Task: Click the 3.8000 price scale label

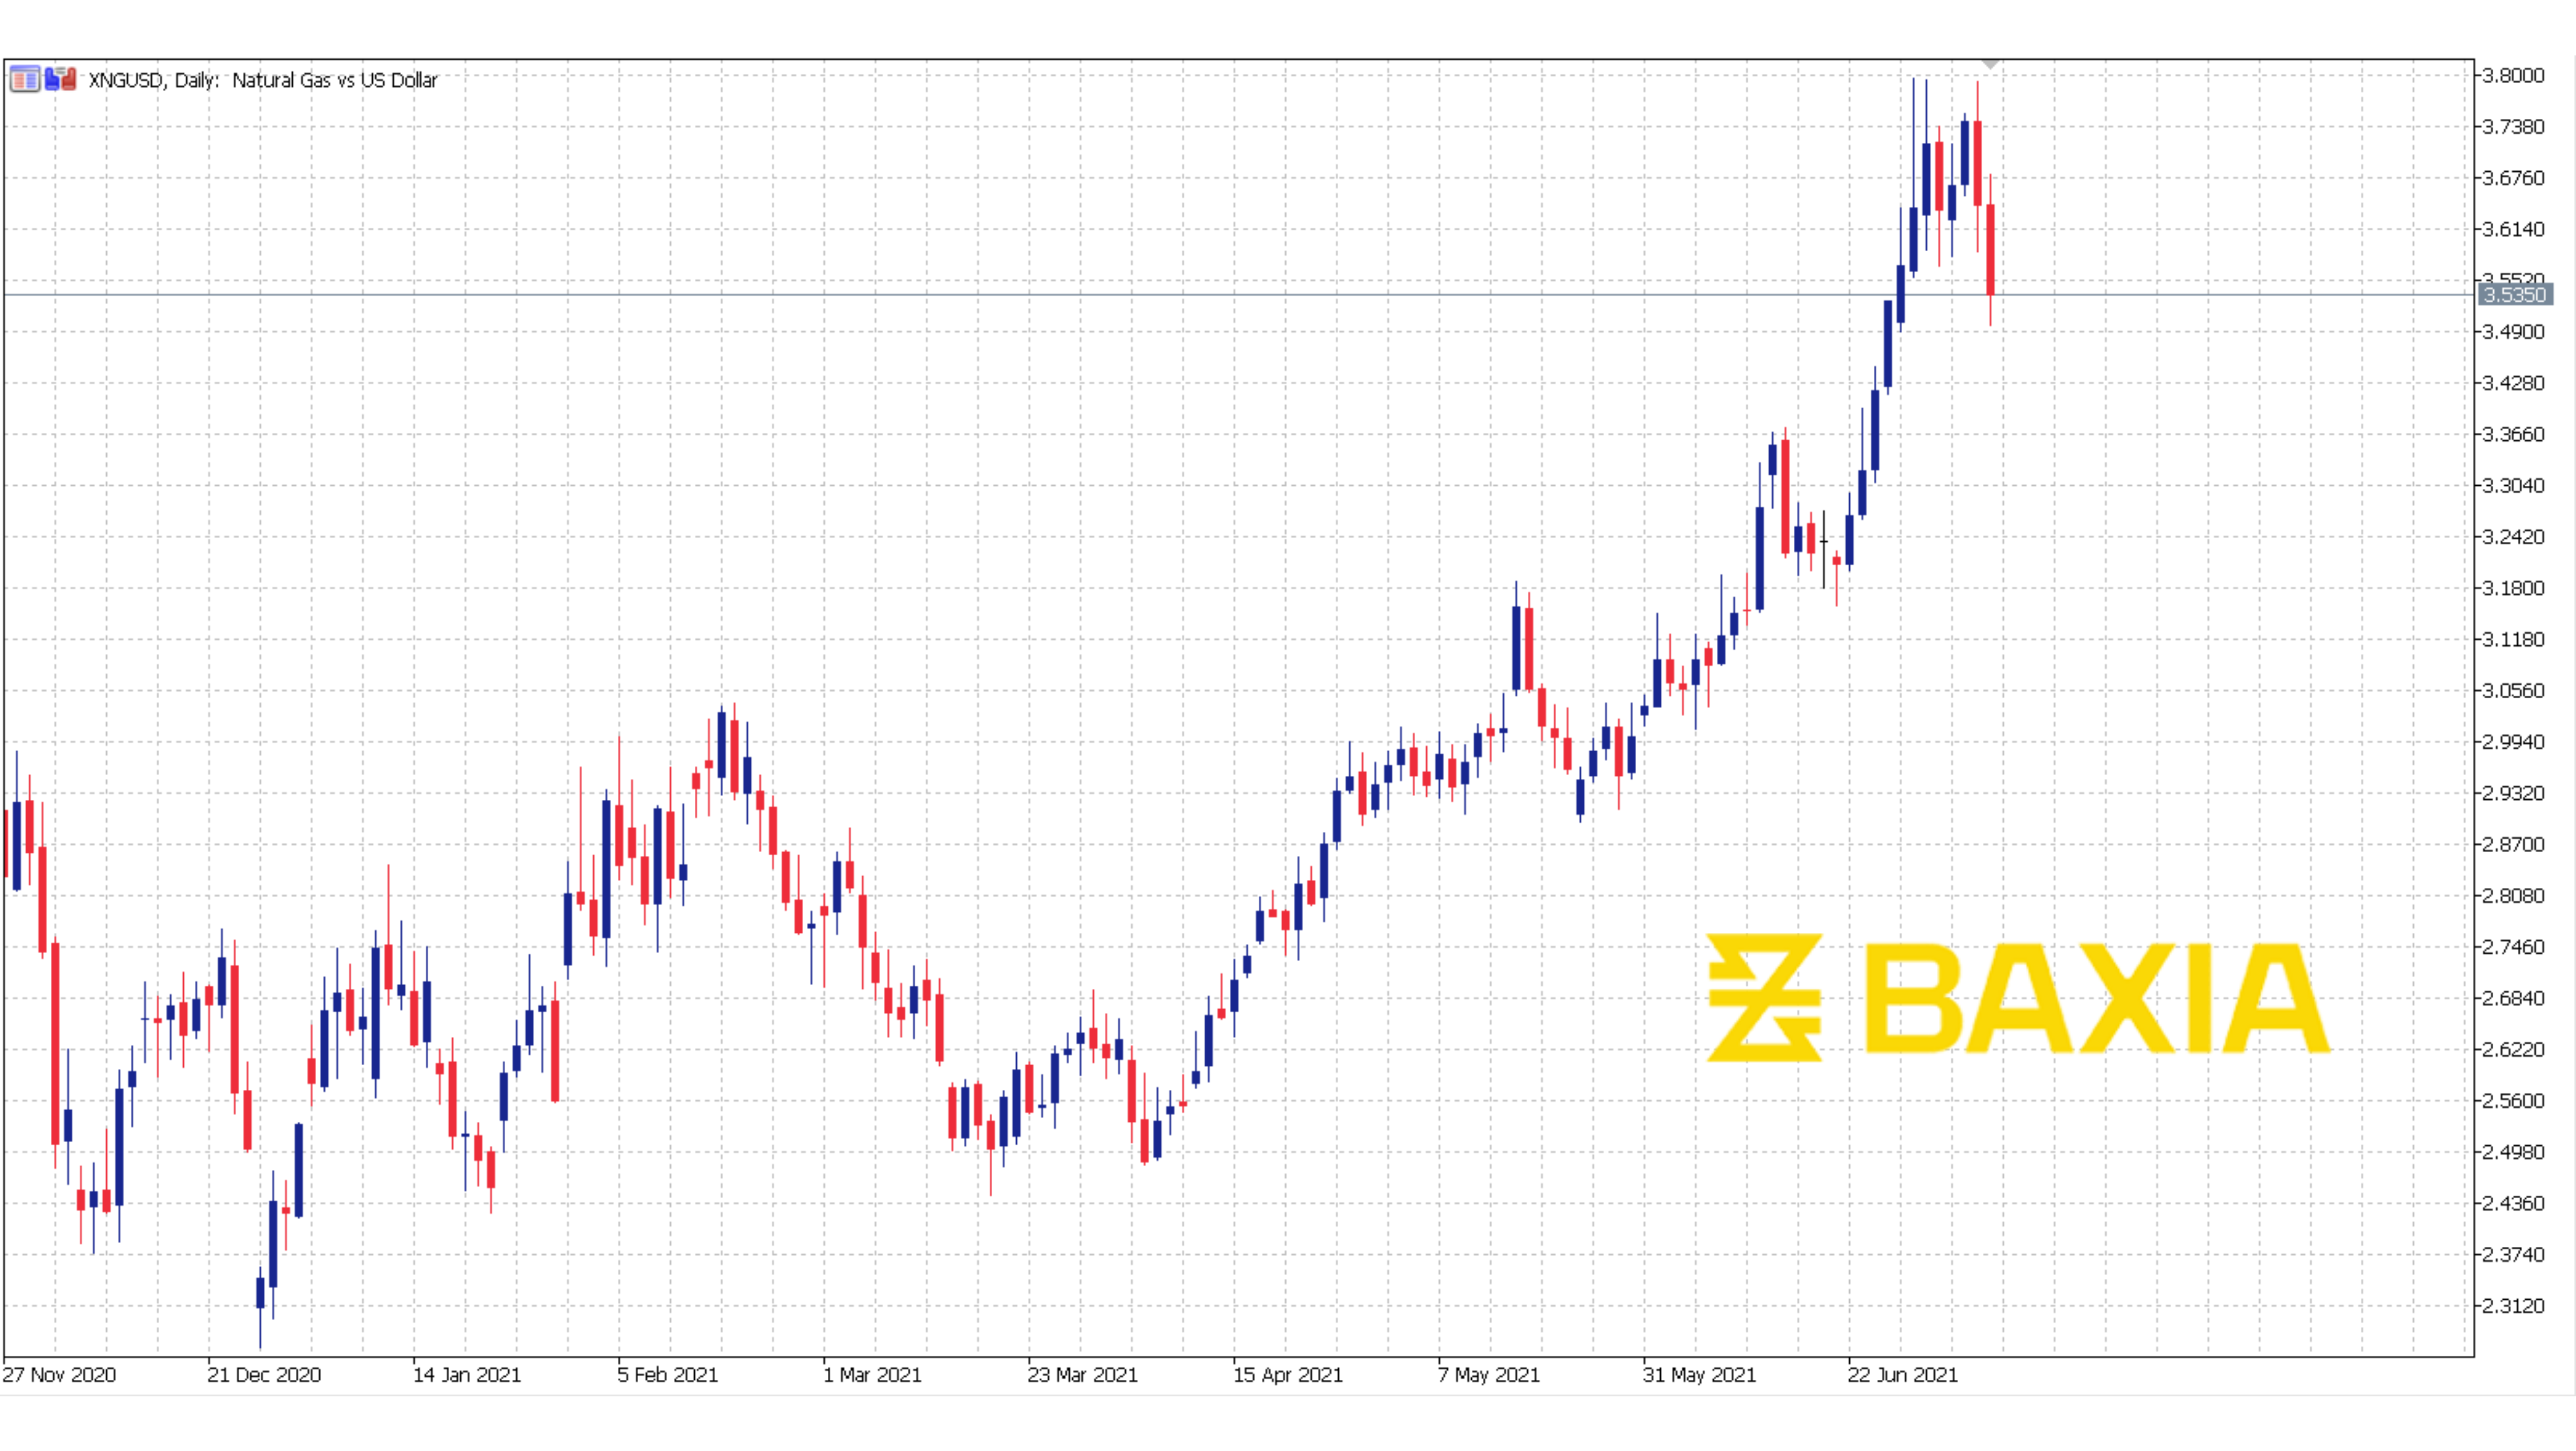Action: 2513,75
